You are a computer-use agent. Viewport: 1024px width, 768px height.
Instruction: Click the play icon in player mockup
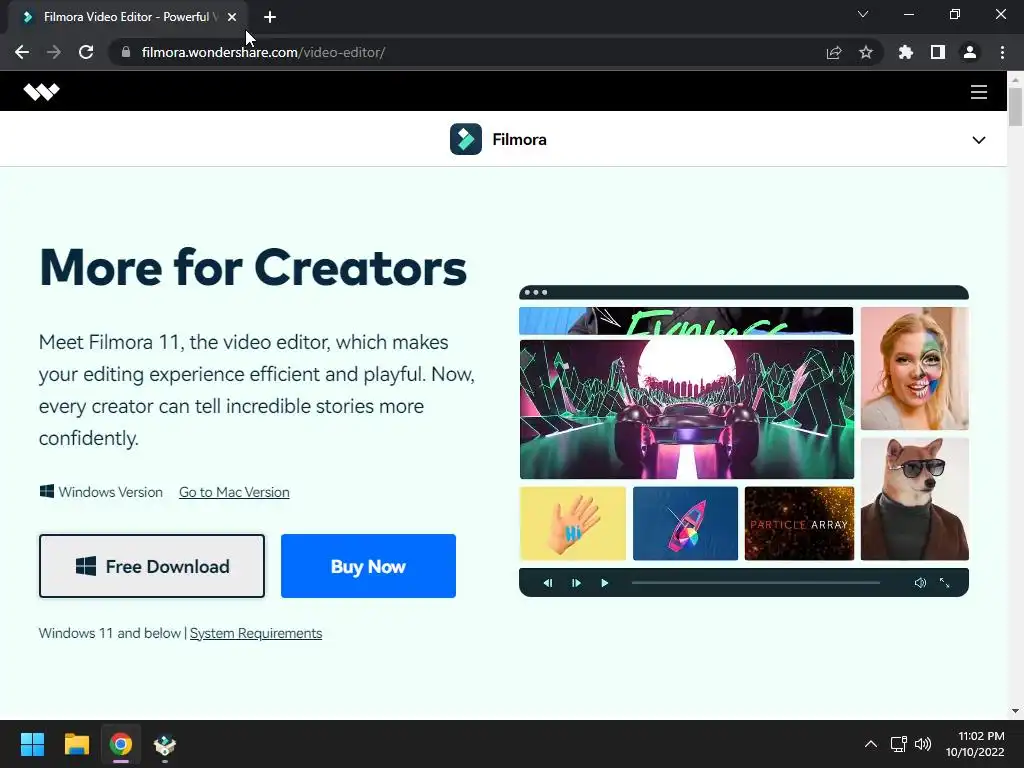pyautogui.click(x=605, y=583)
